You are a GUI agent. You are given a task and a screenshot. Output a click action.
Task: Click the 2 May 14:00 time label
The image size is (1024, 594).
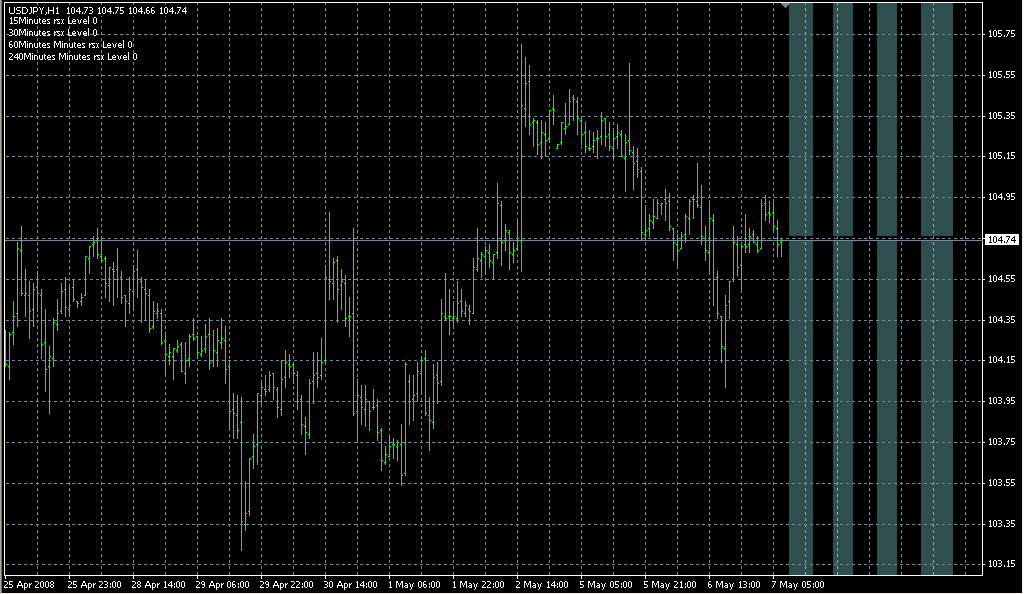coord(542,585)
